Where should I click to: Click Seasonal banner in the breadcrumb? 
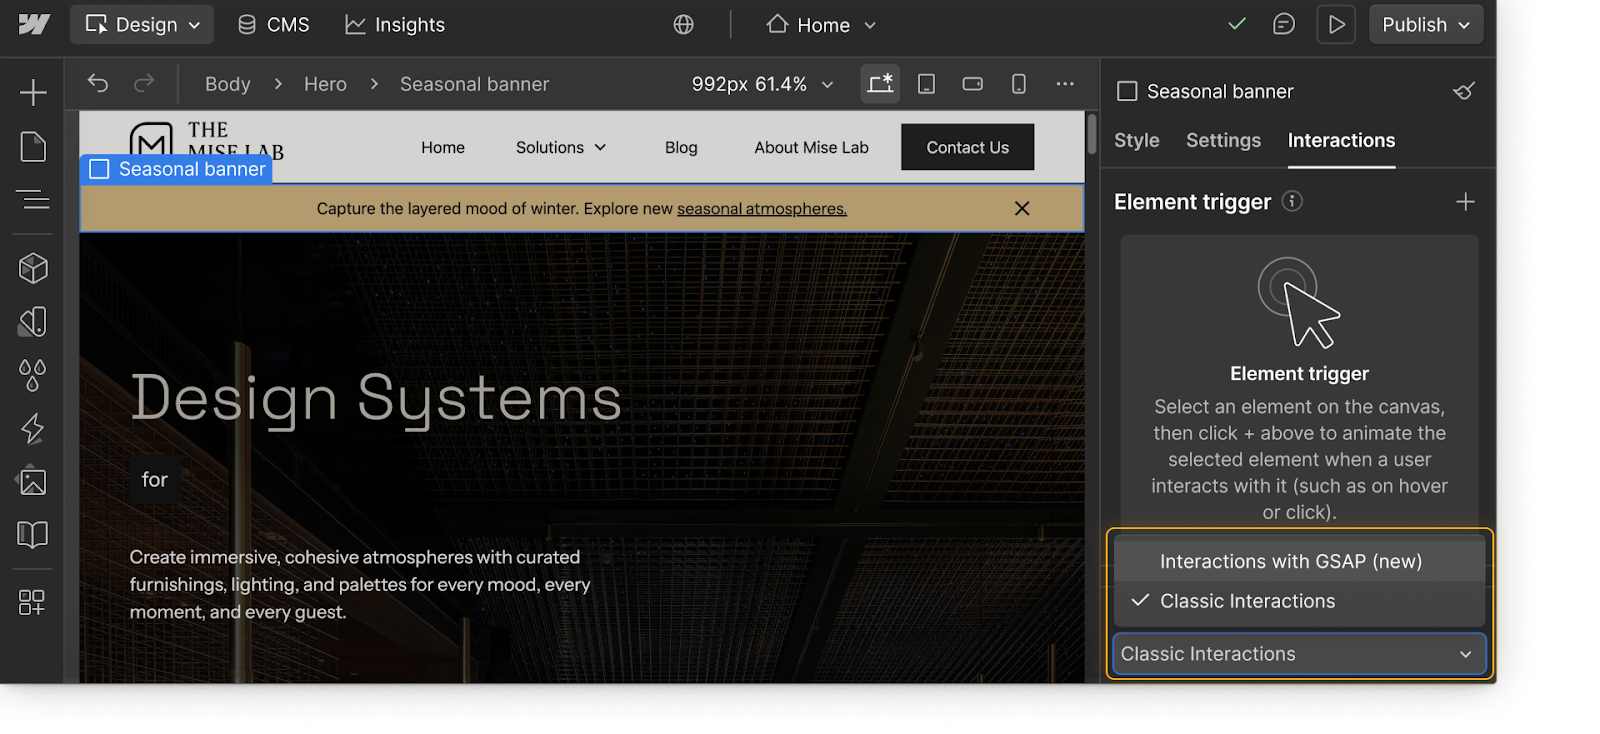pyautogui.click(x=474, y=84)
